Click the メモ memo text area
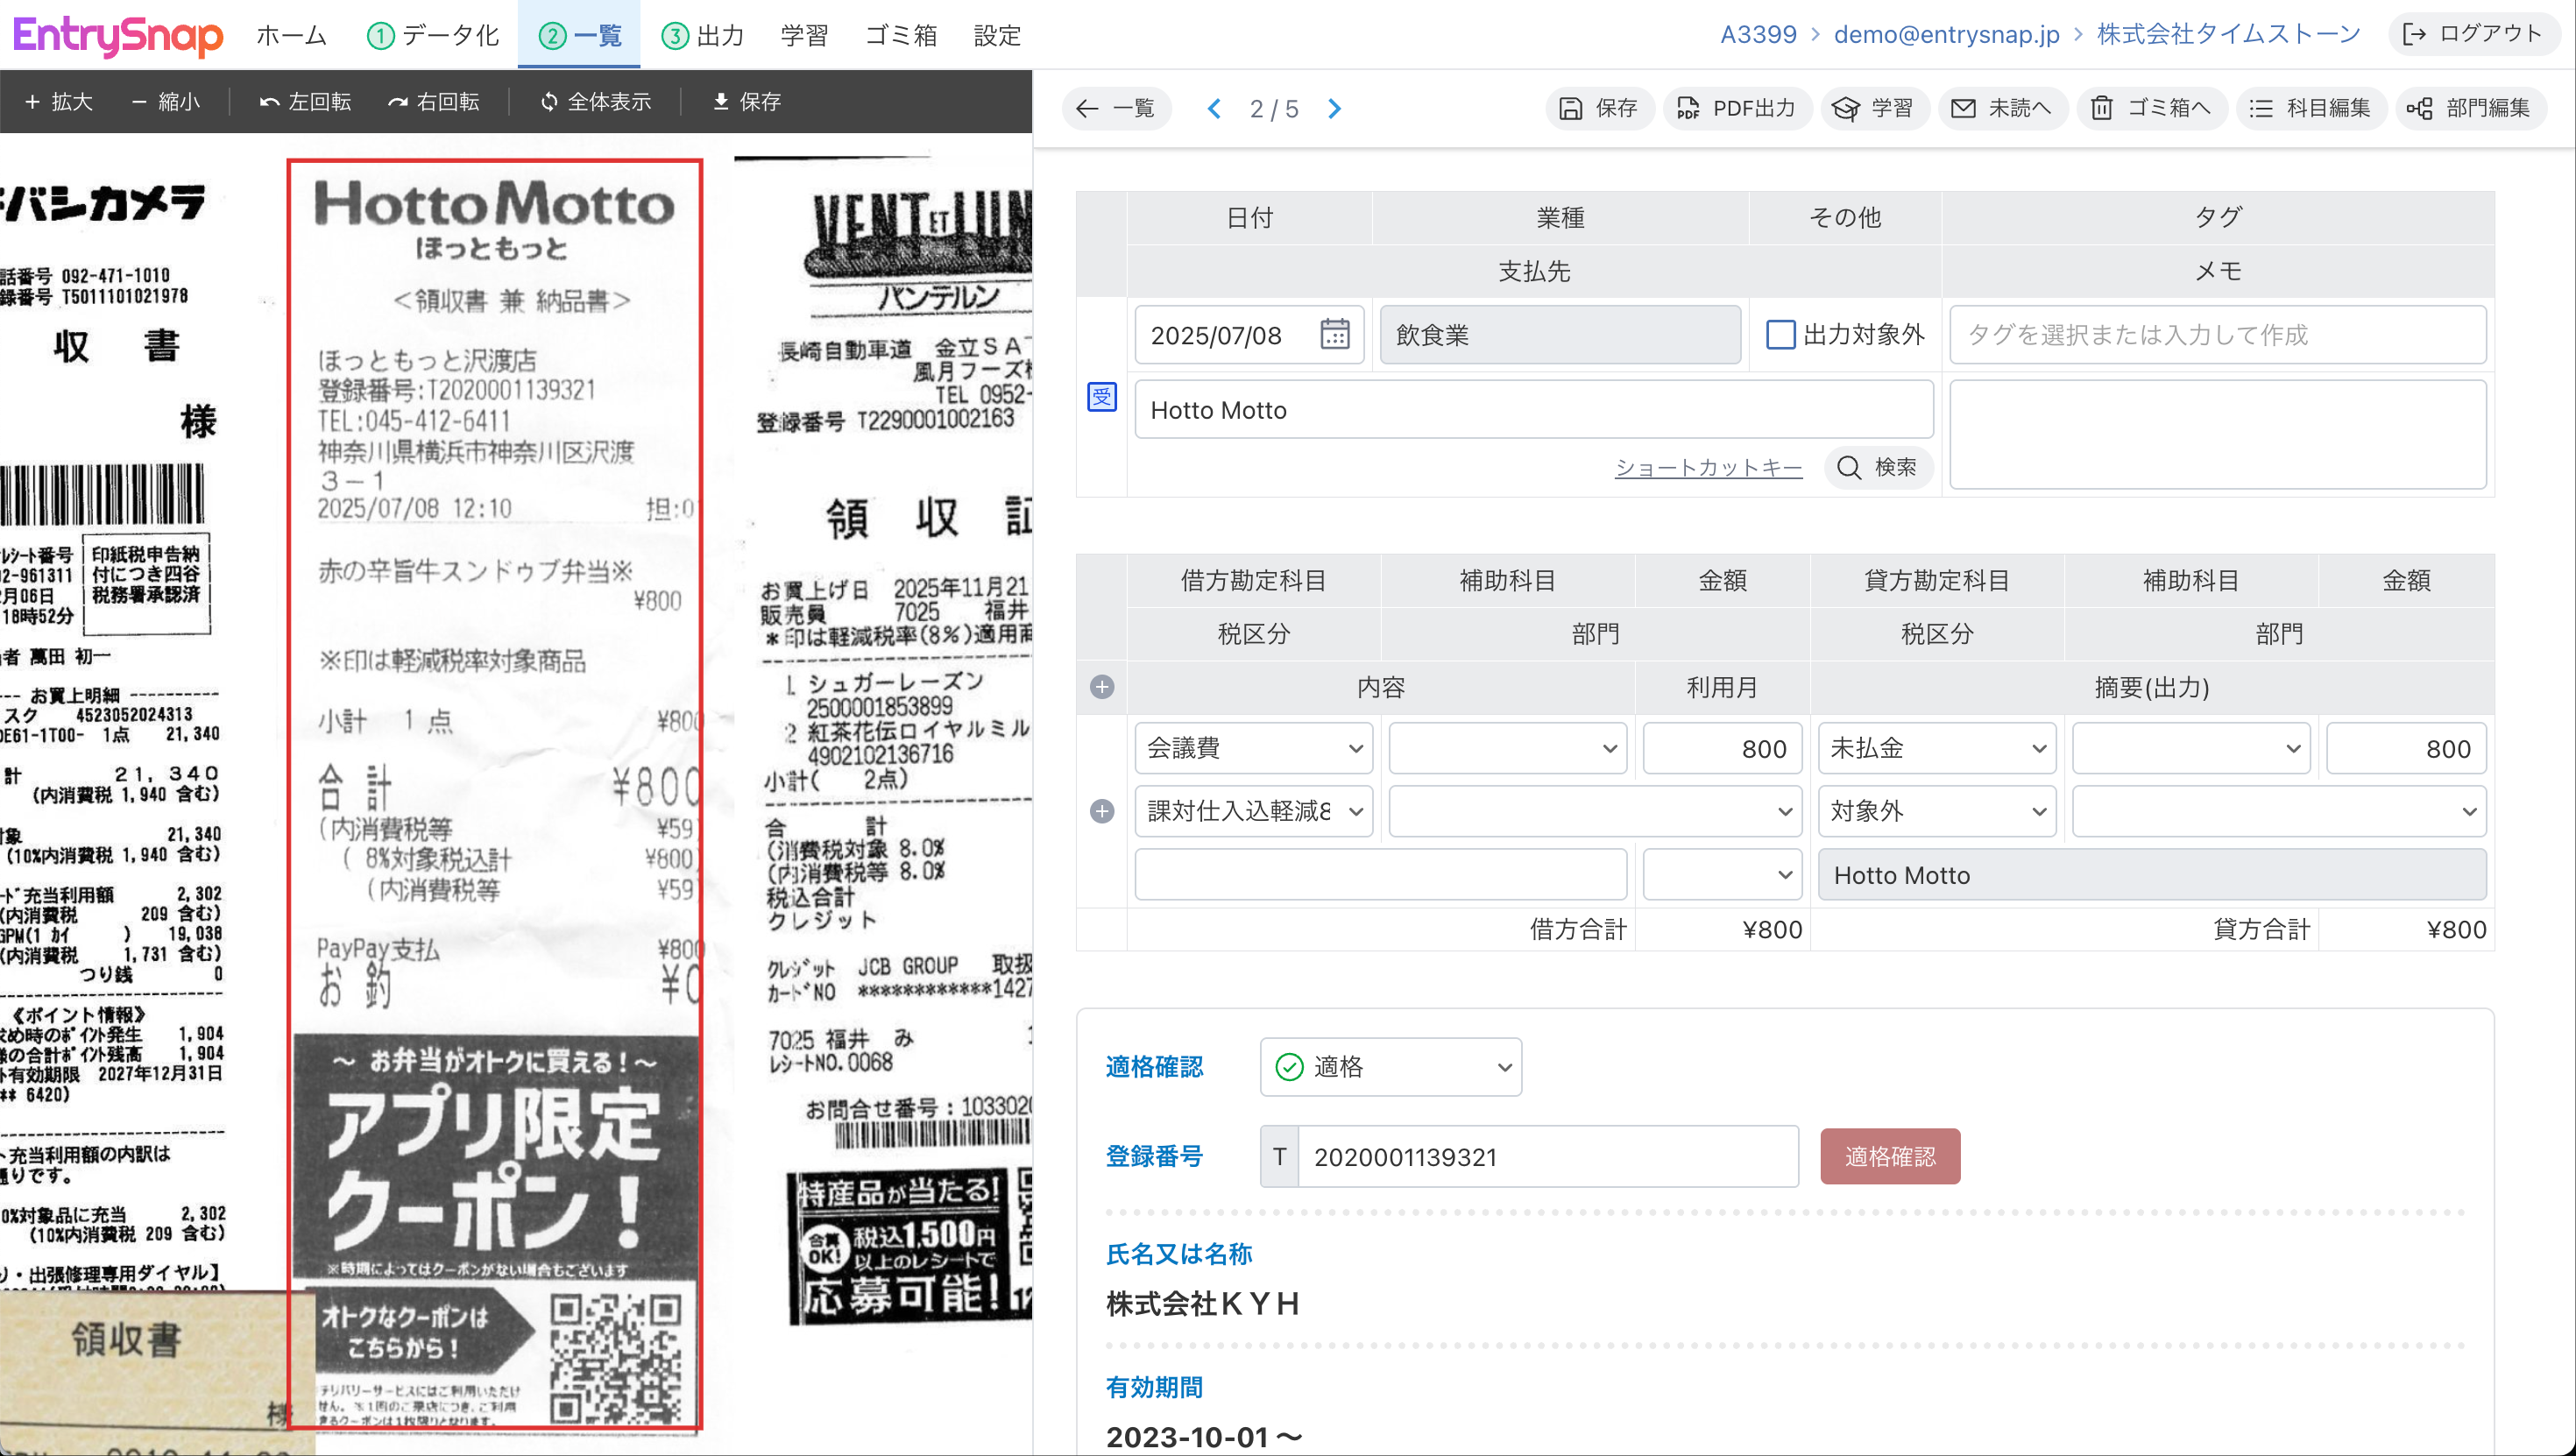This screenshot has width=2576, height=1456. [2218, 434]
